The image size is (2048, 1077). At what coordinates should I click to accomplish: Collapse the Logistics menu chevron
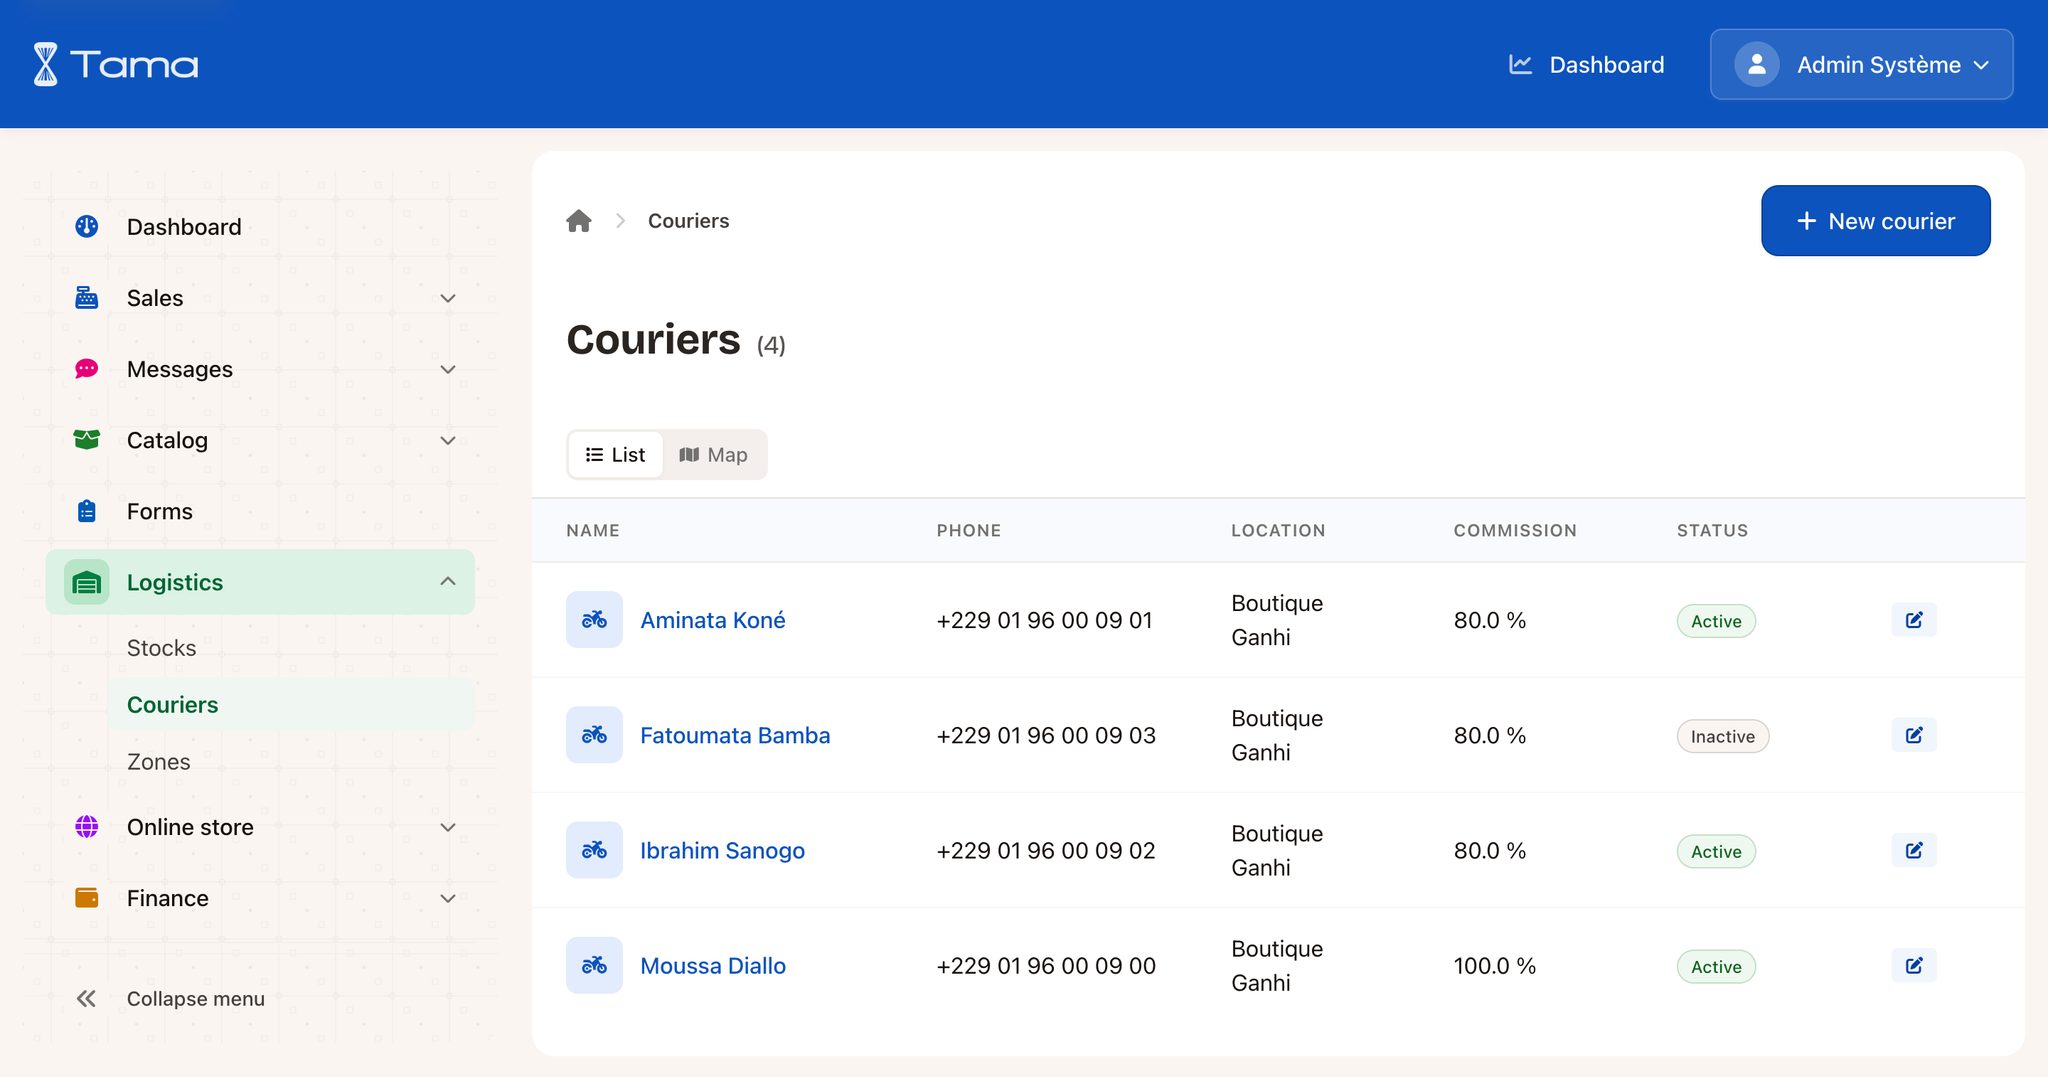click(448, 581)
